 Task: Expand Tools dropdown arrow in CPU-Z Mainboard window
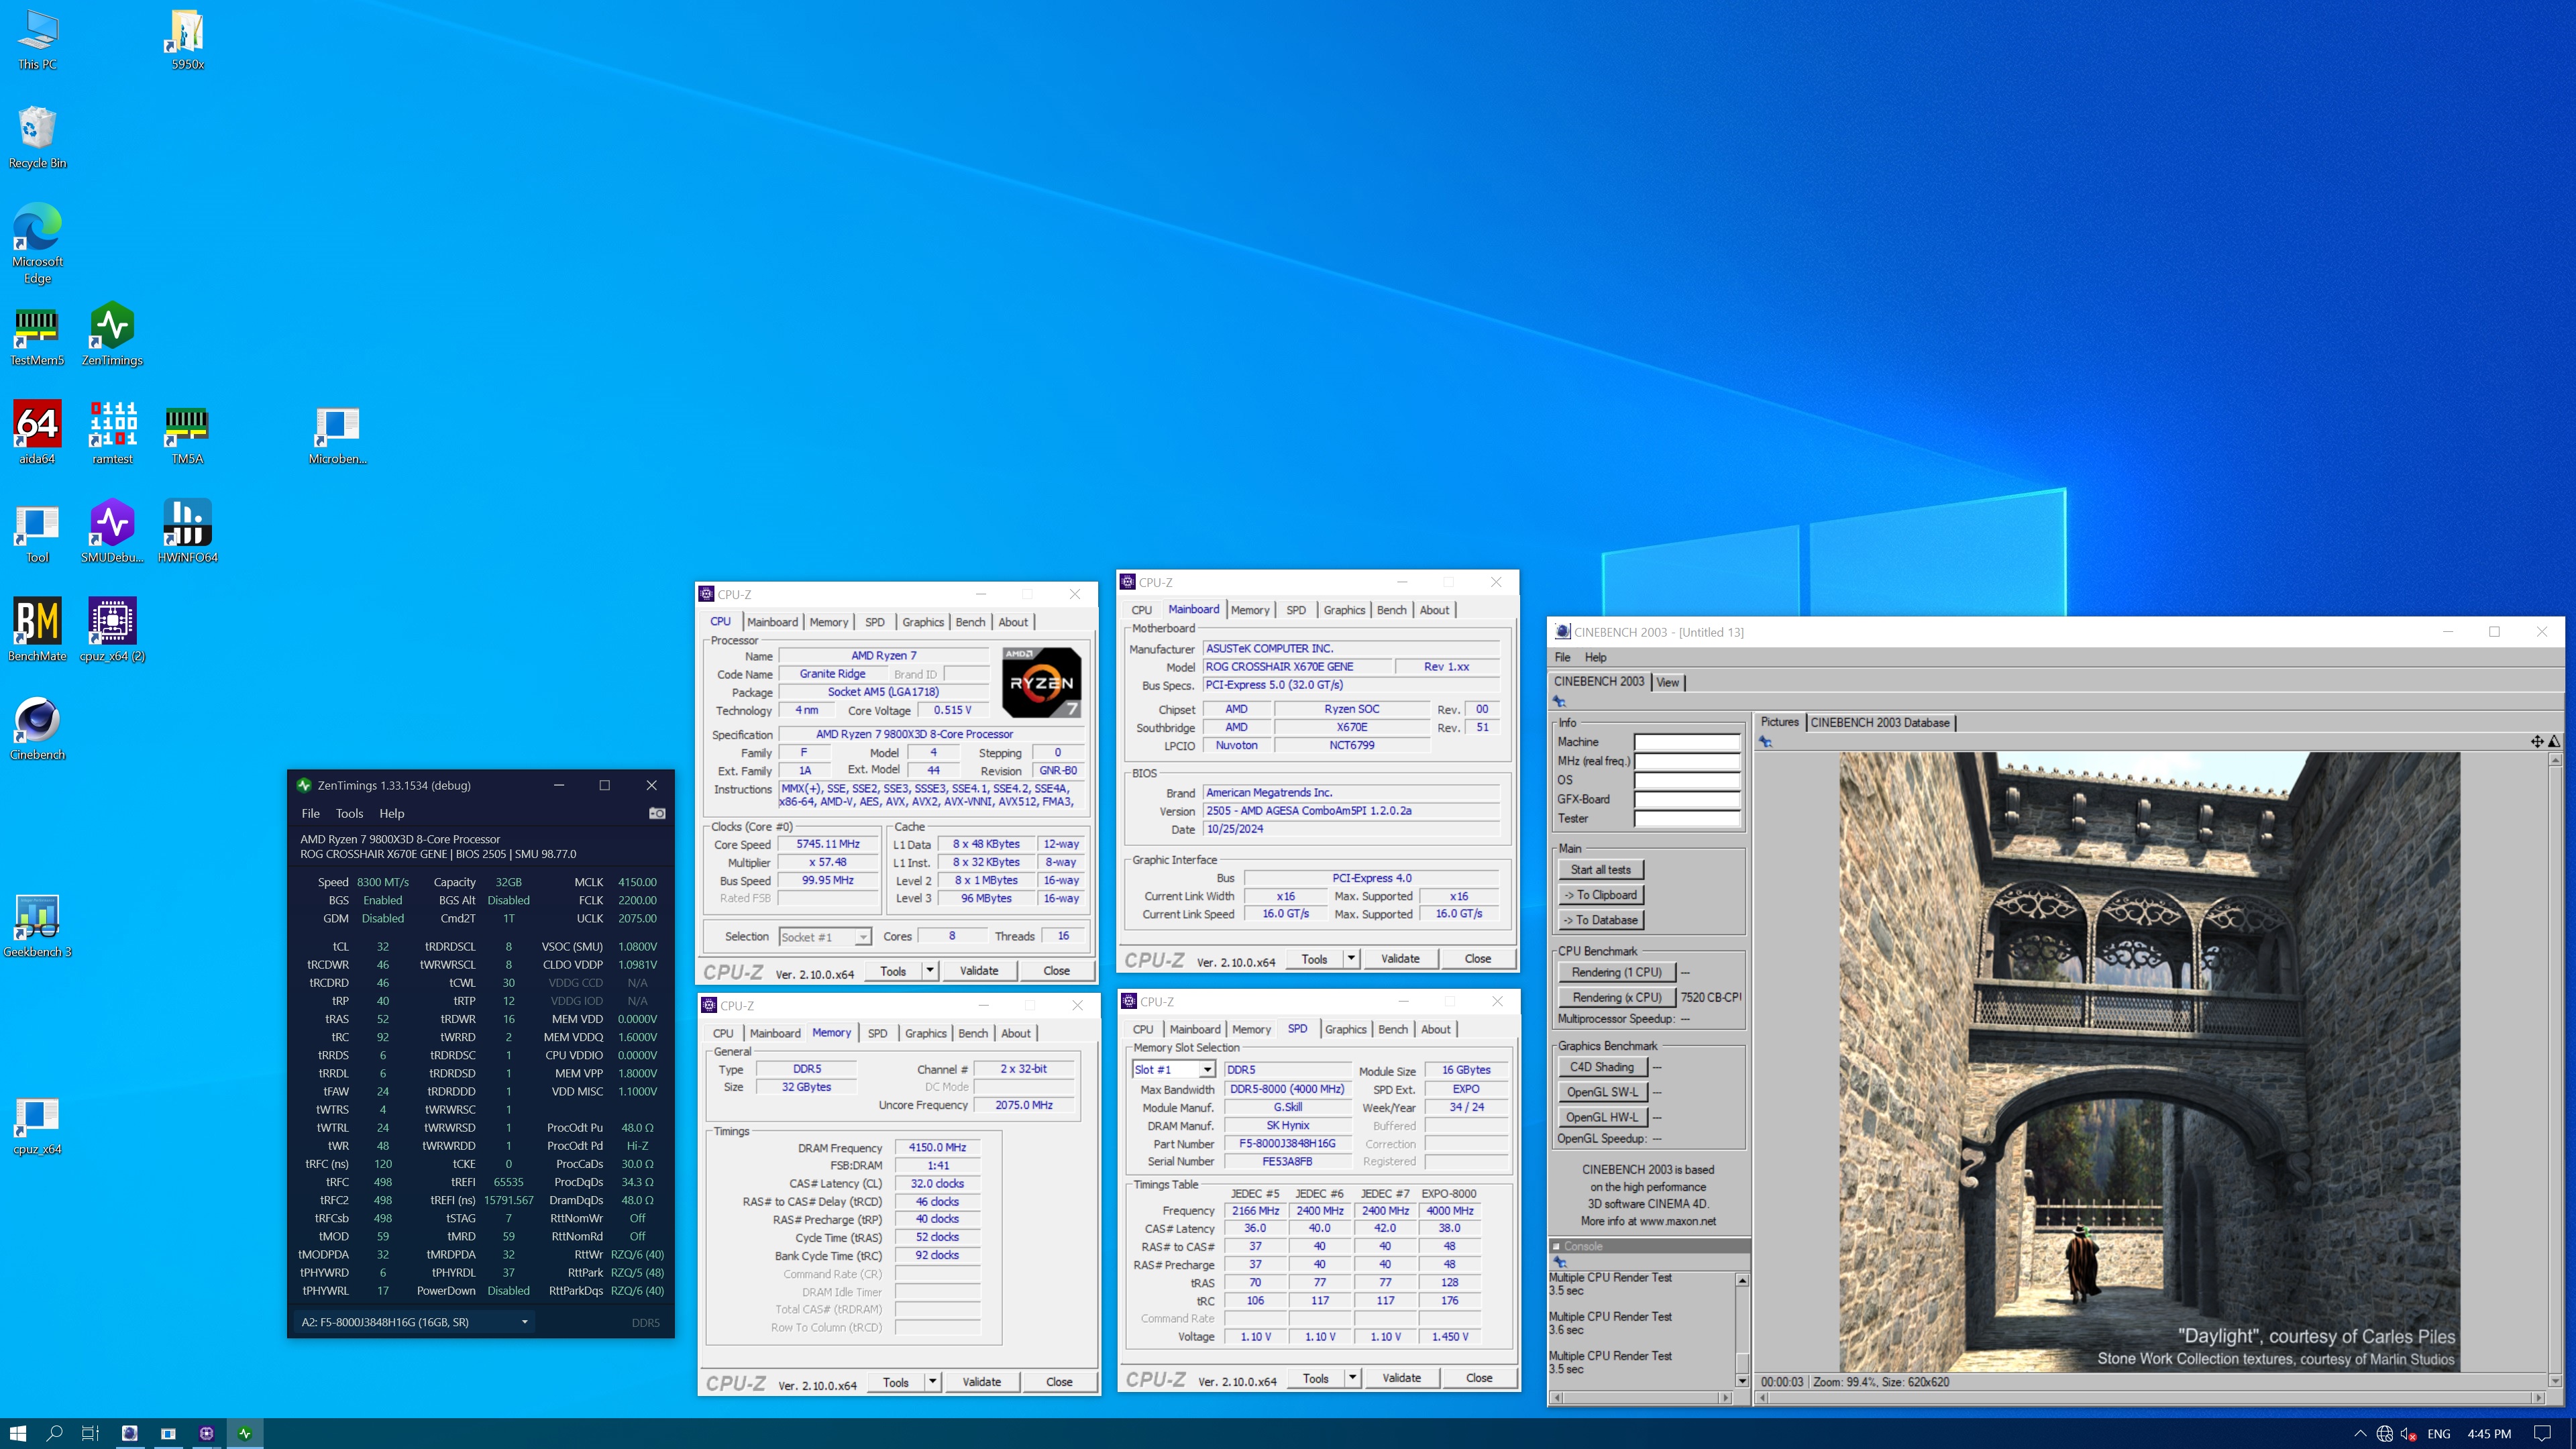tap(1351, 958)
